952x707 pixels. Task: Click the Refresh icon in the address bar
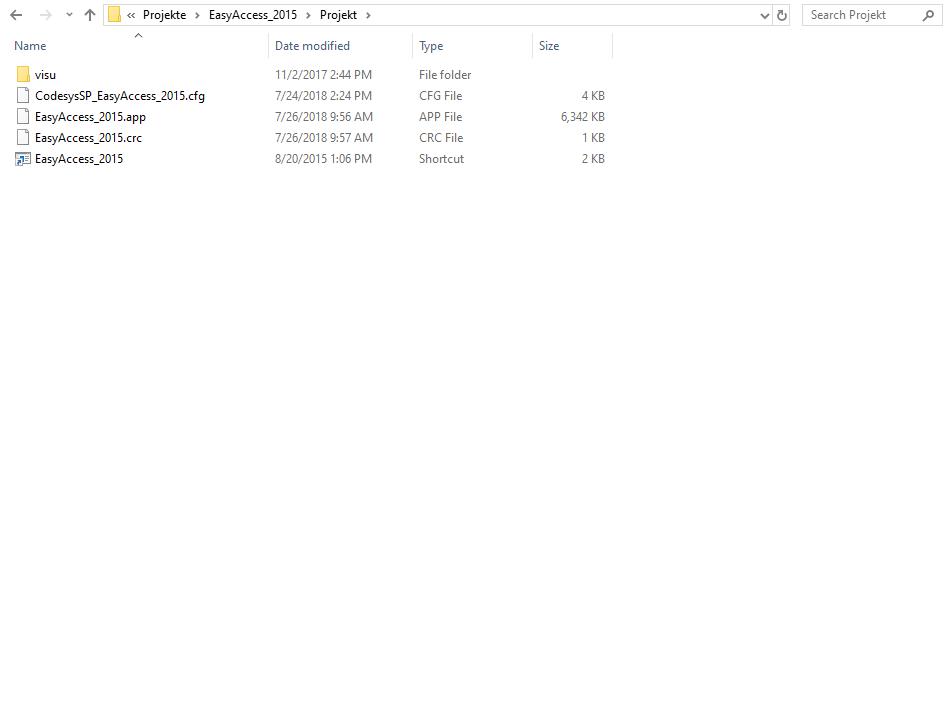point(782,14)
